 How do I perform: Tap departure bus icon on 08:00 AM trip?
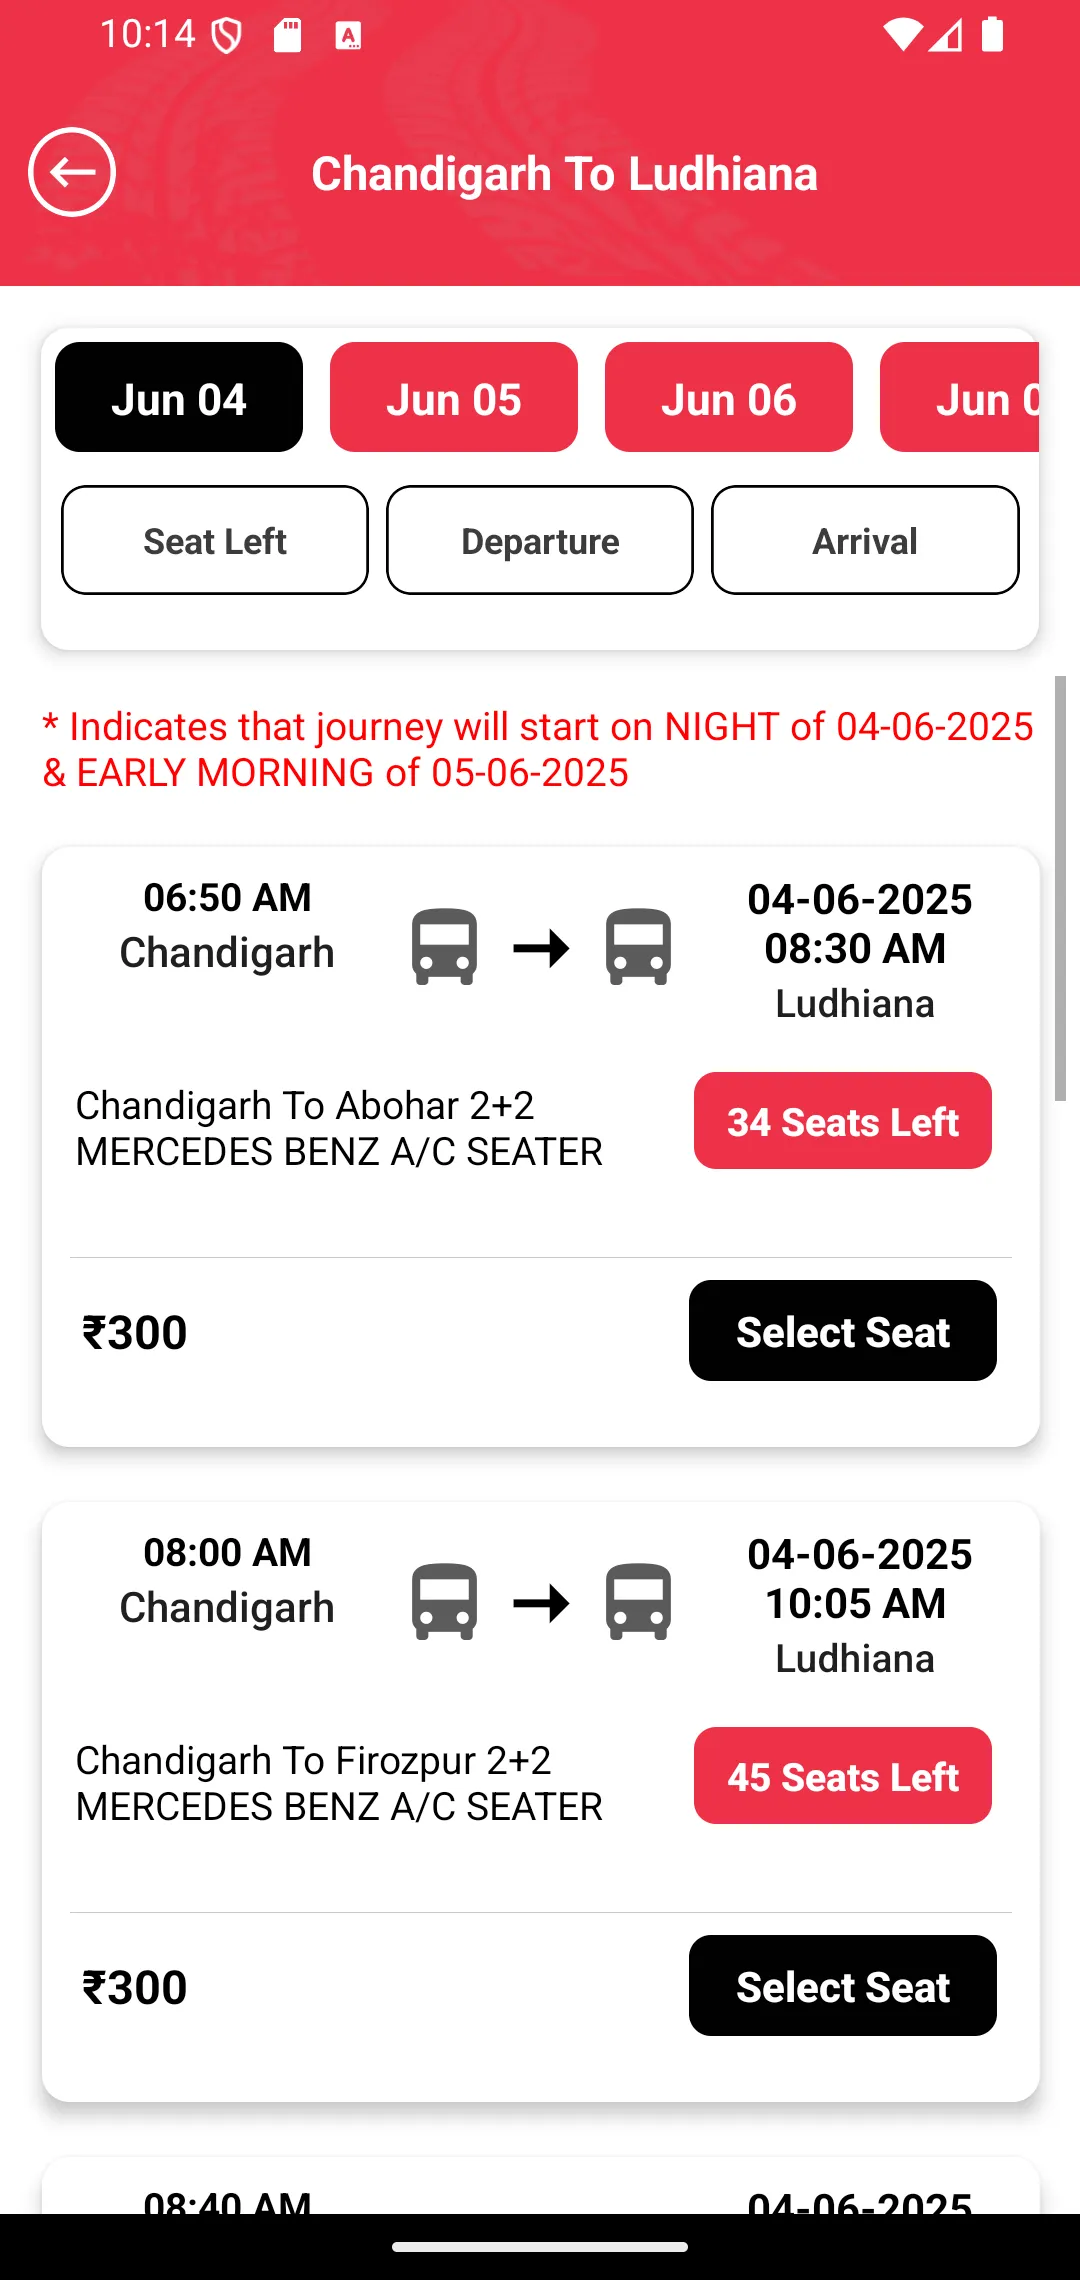coord(444,1601)
